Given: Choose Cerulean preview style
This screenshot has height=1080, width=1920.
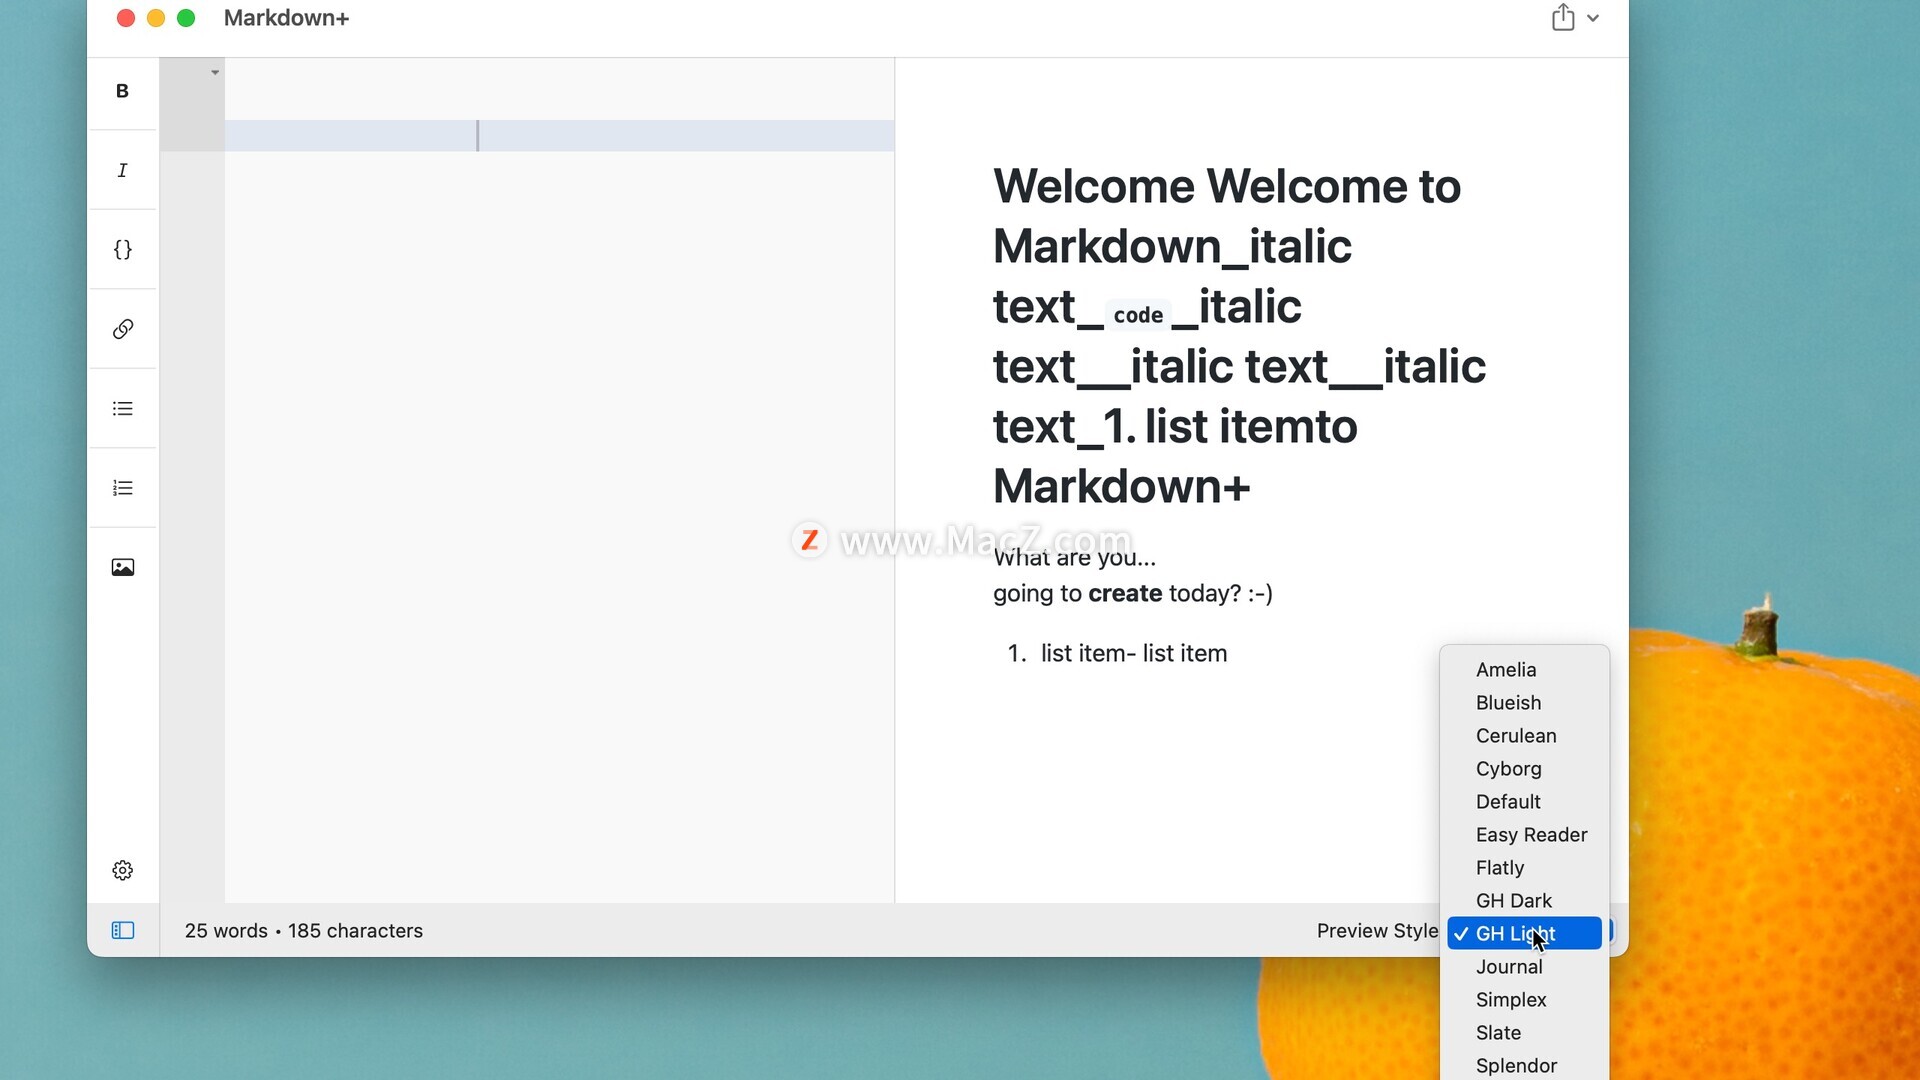Looking at the screenshot, I should (x=1524, y=735).
